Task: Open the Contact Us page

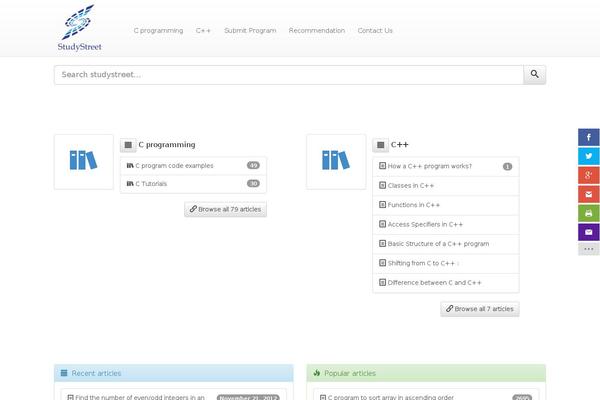Action: pyautogui.click(x=375, y=31)
